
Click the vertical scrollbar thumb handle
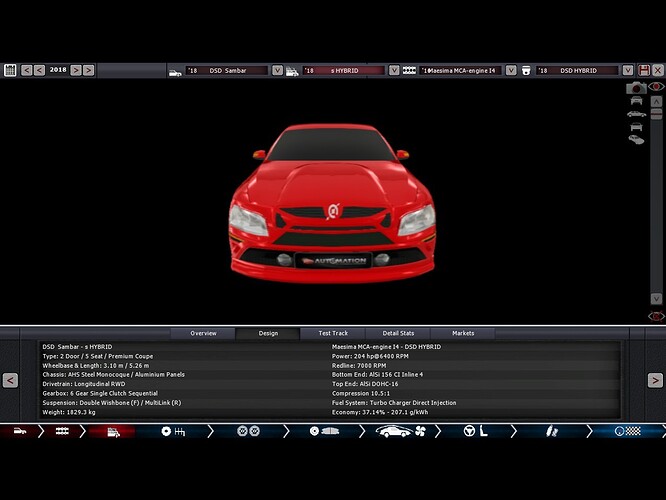click(x=656, y=113)
